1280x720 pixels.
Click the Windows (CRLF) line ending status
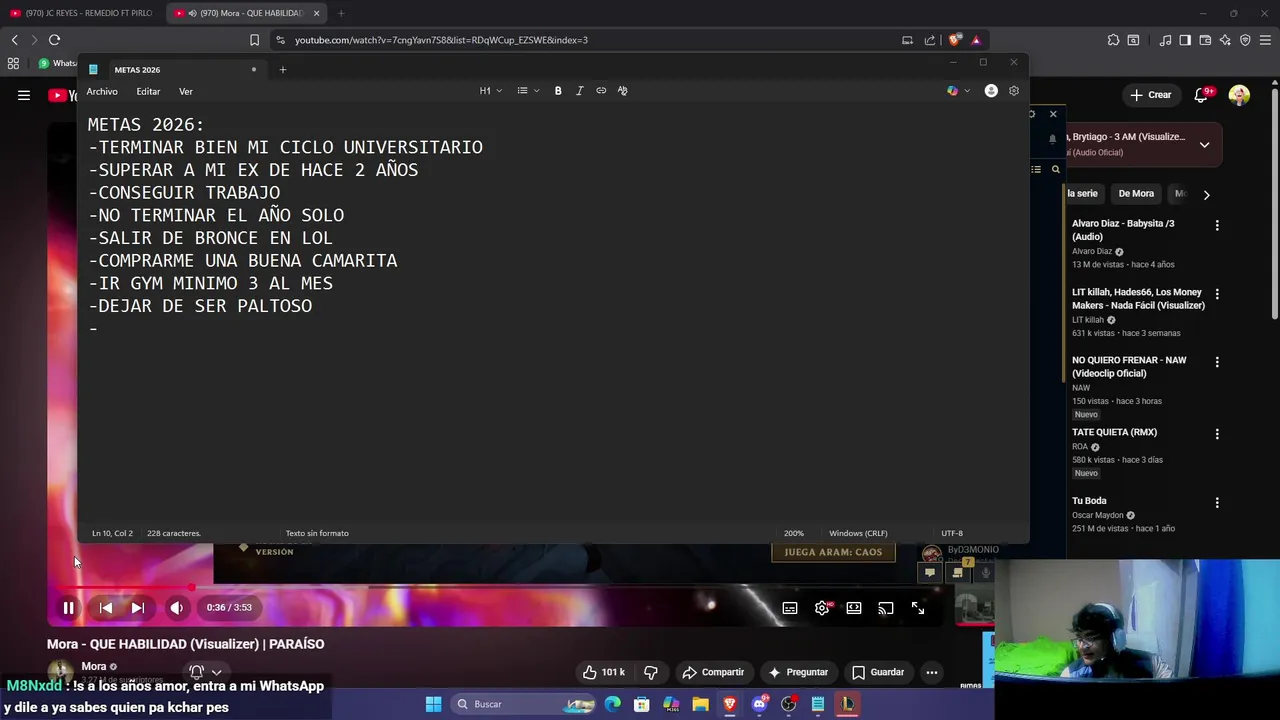(858, 533)
